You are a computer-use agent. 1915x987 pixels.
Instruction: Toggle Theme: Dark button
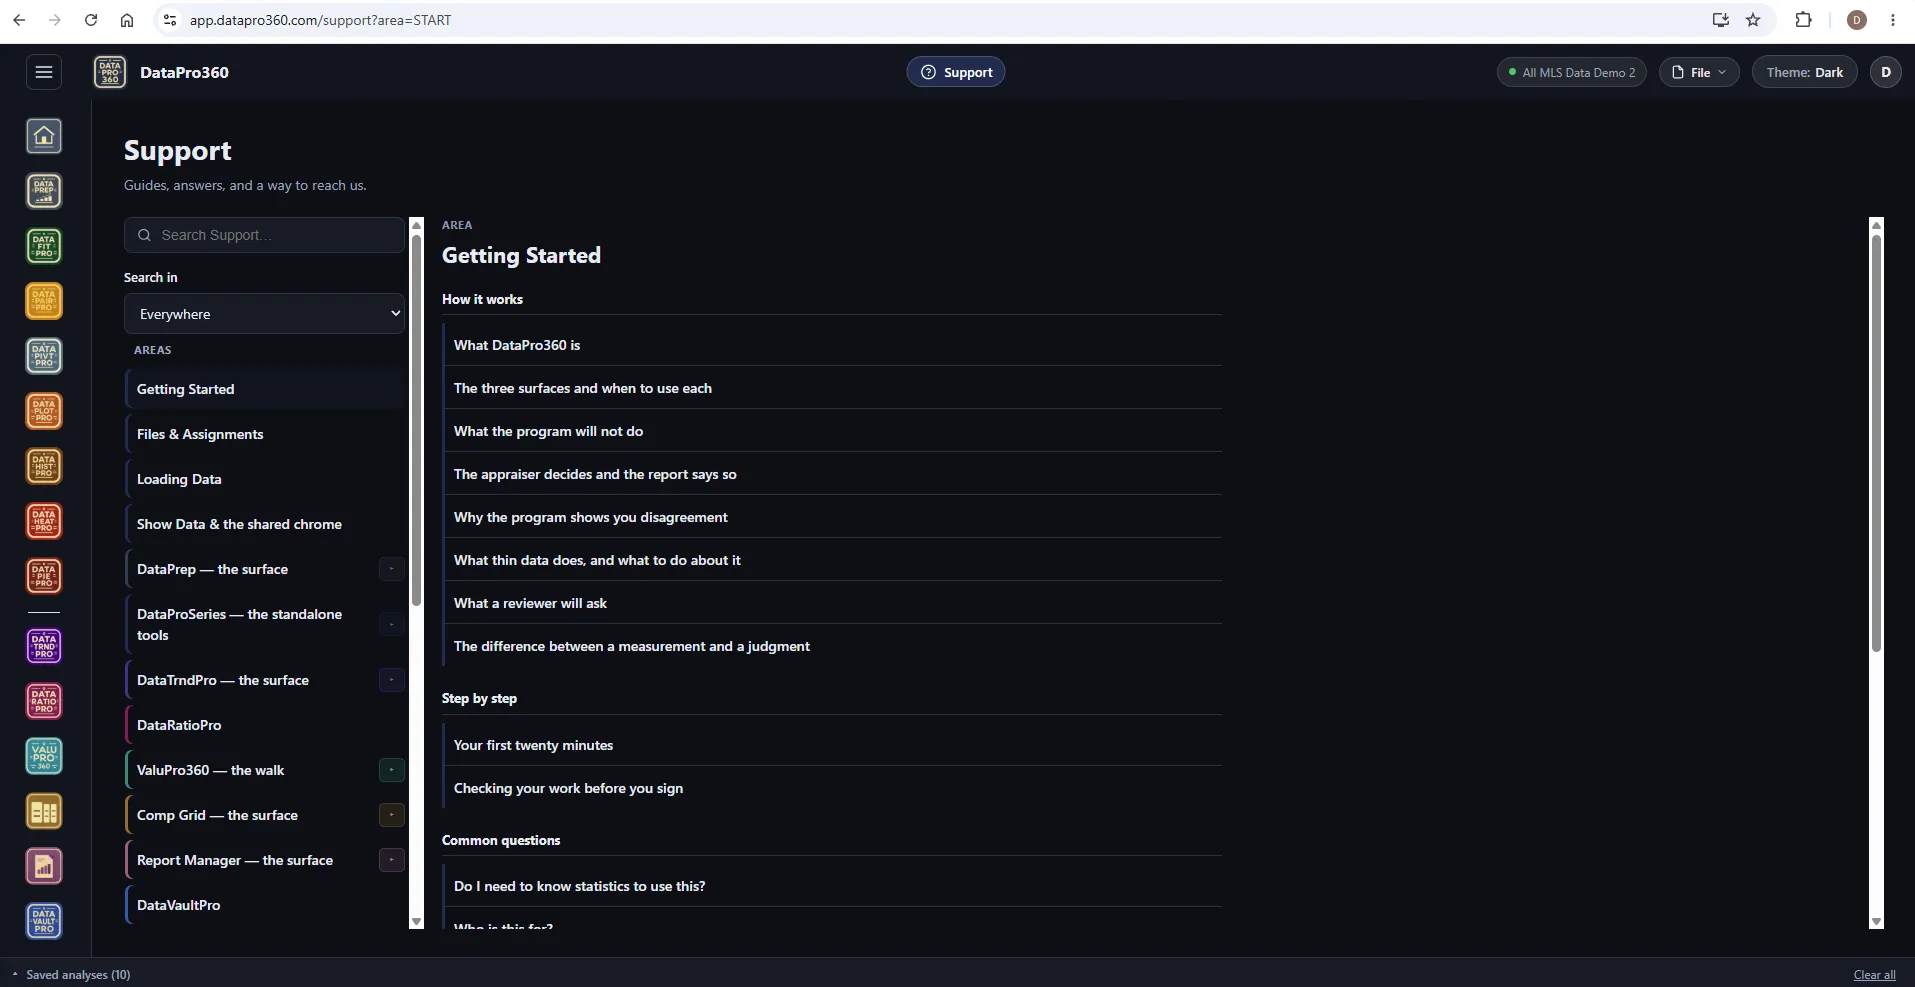point(1804,72)
